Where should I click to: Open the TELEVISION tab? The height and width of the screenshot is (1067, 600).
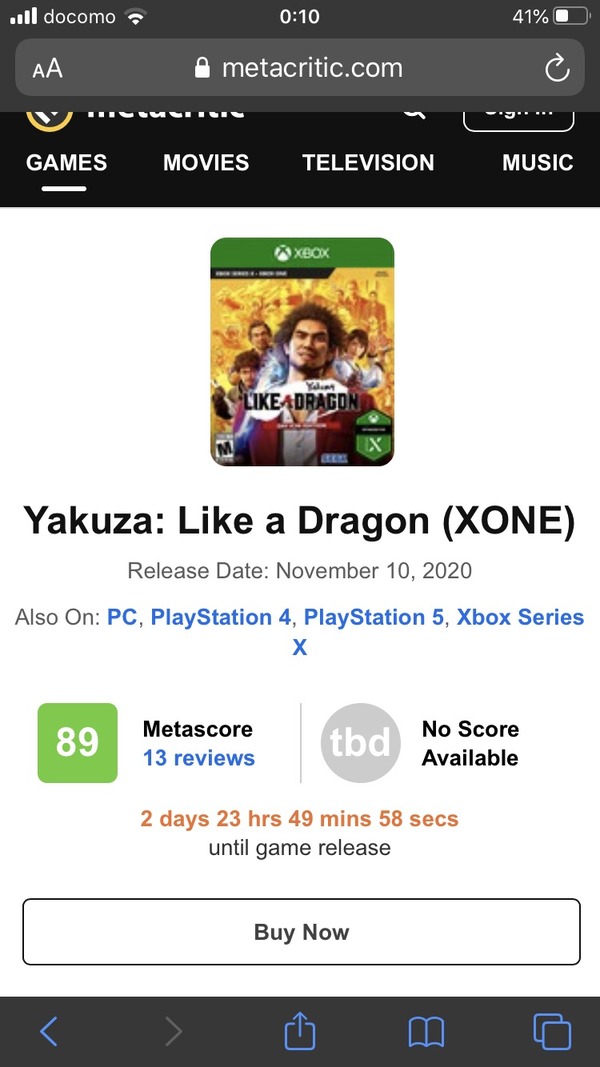(368, 163)
